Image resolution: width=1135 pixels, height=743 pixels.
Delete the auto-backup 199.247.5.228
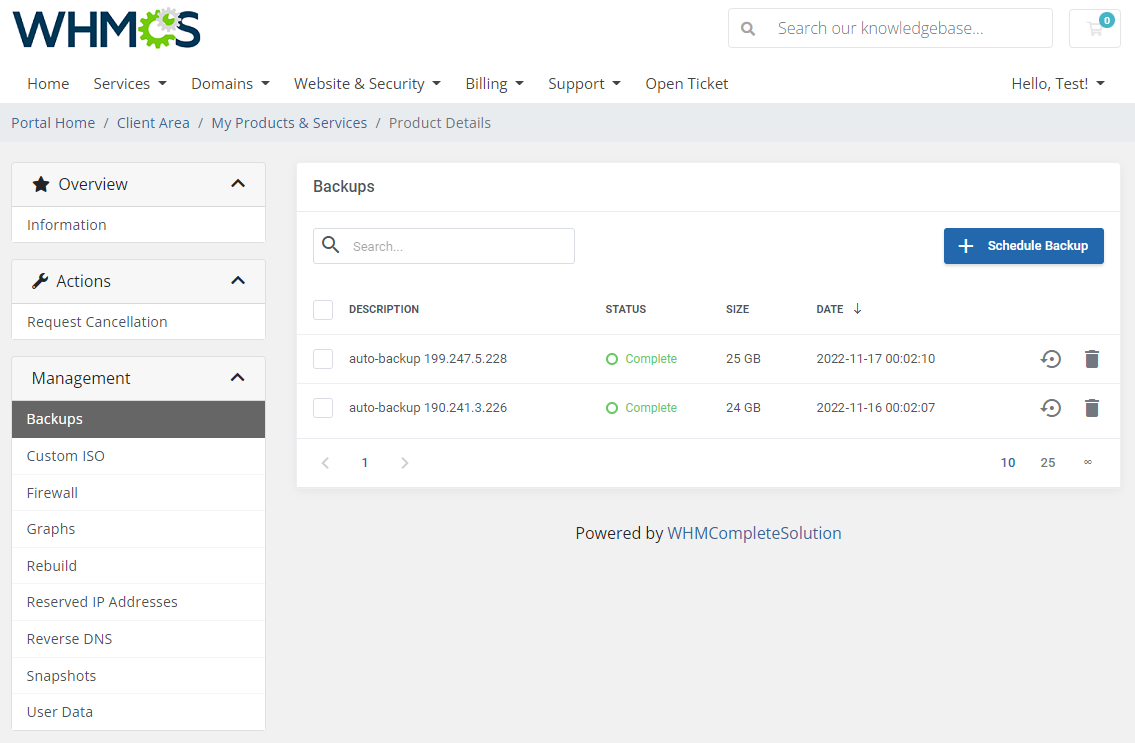click(x=1091, y=358)
